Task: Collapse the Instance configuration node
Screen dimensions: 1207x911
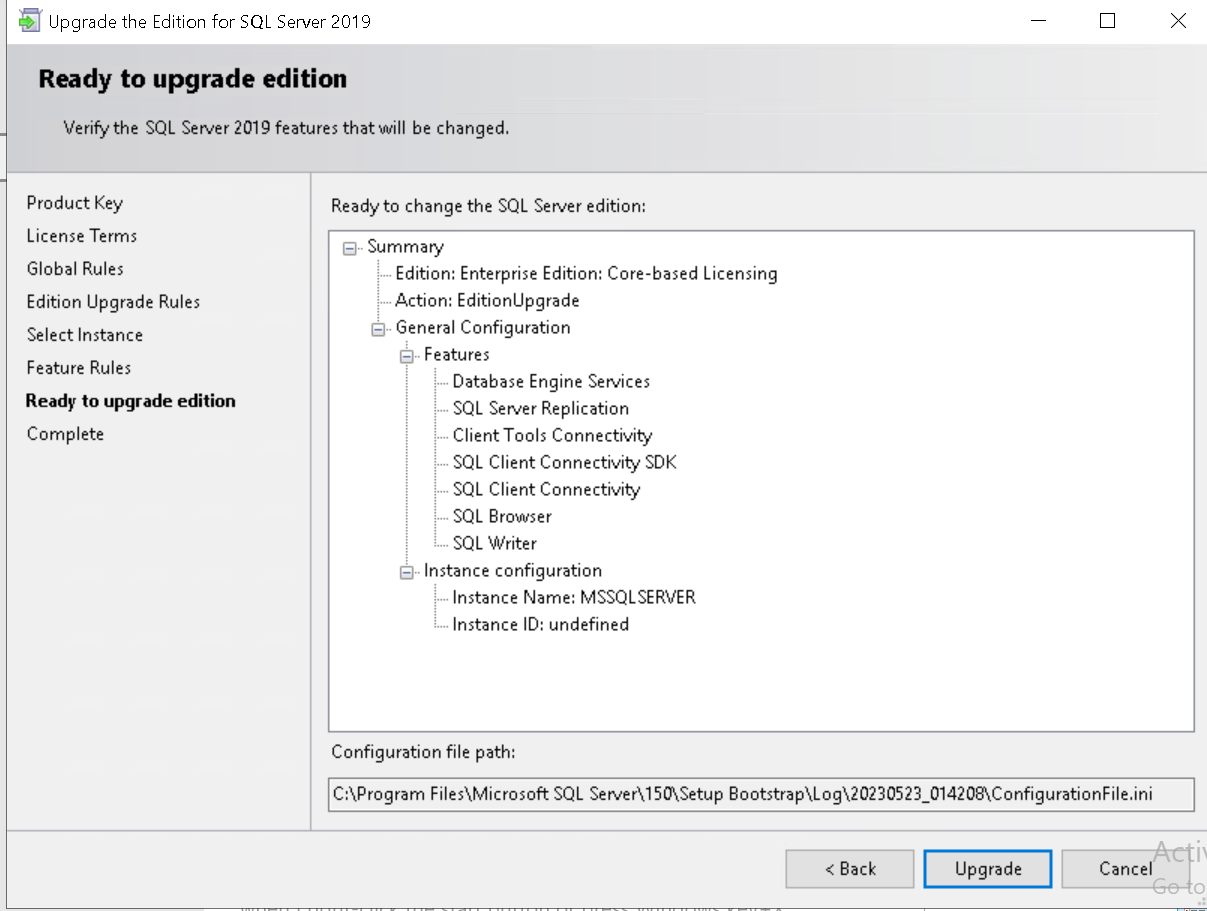Action: (406, 571)
